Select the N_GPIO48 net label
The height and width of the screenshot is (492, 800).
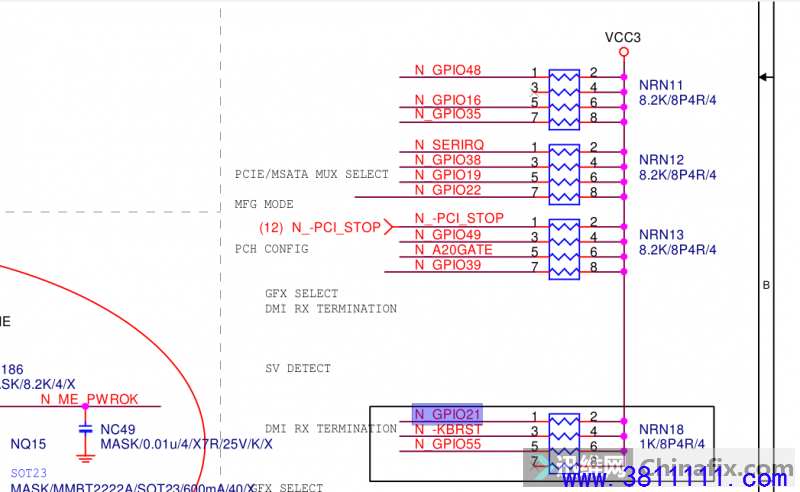click(447, 70)
